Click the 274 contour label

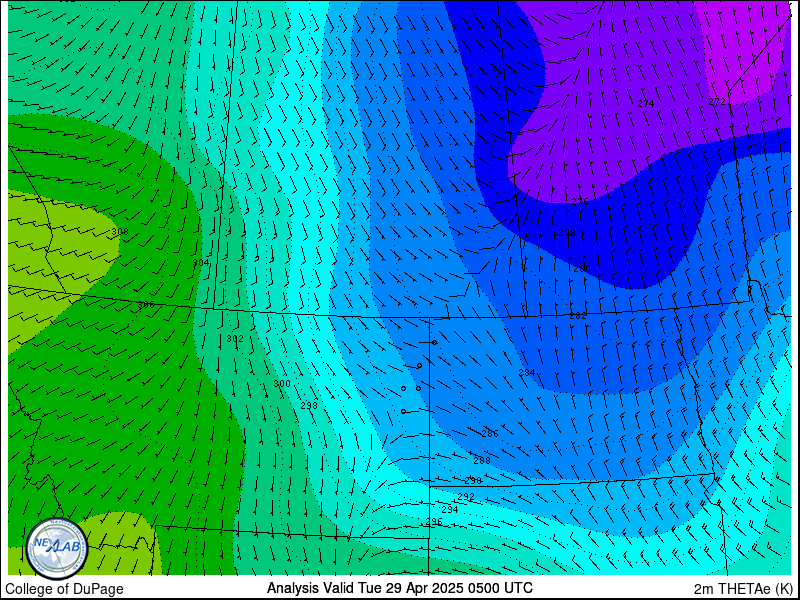point(645,104)
